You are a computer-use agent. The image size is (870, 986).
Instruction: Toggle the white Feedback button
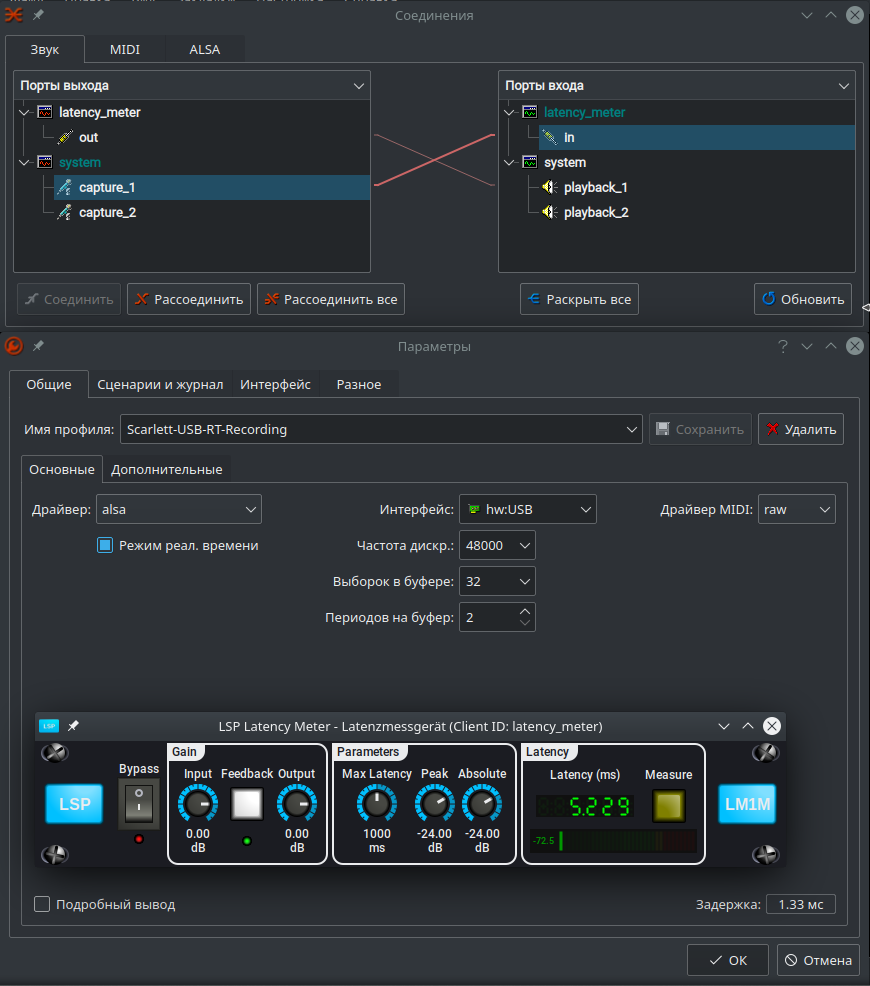[247, 804]
